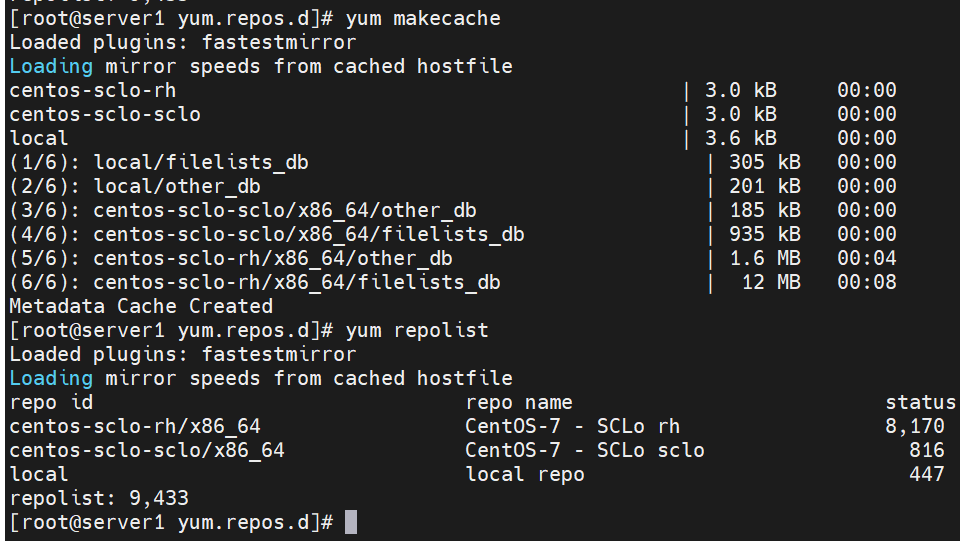Click the 'local repo' repo name
Viewport: 960px width, 541px height.
click(525, 474)
